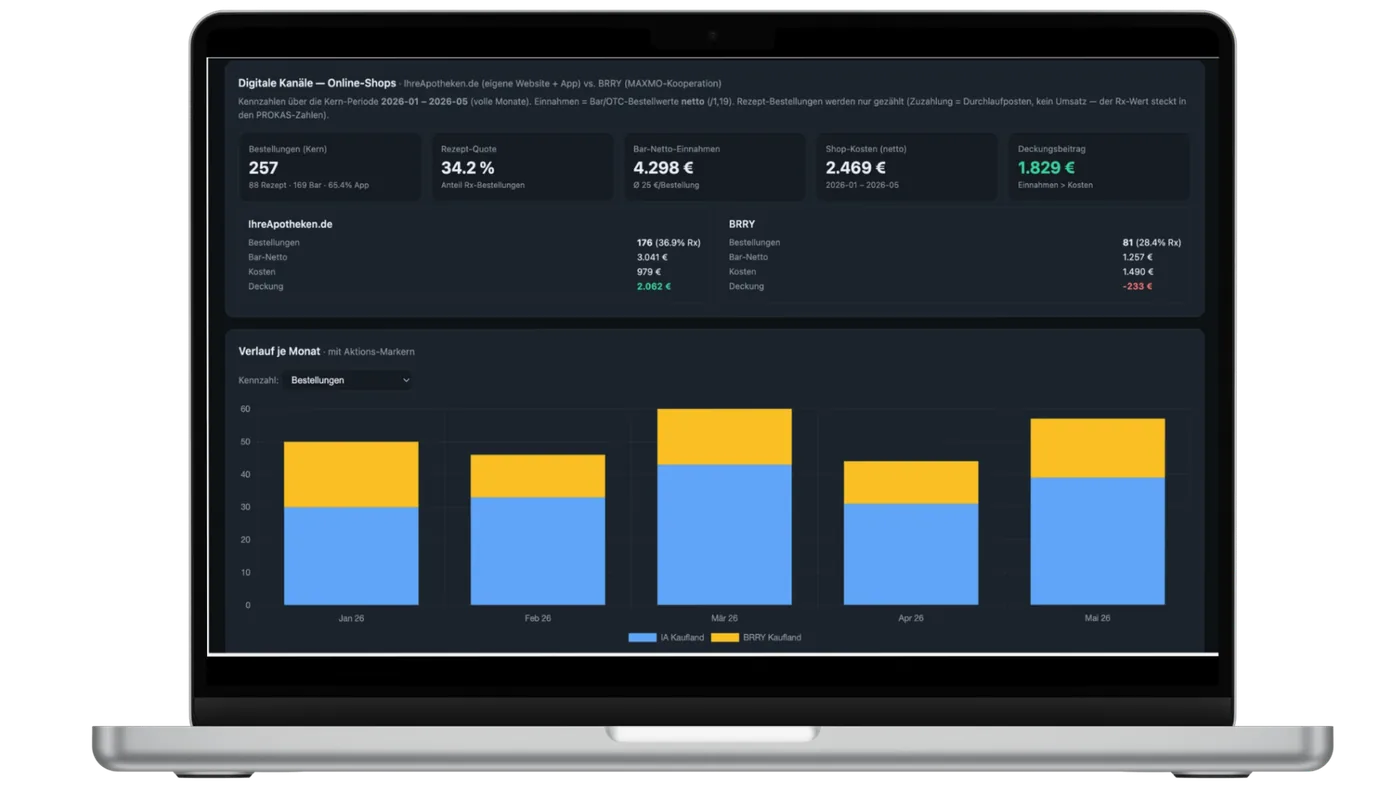Click the Jan 26 axis label
The image size is (1400, 788).
pyautogui.click(x=351, y=618)
